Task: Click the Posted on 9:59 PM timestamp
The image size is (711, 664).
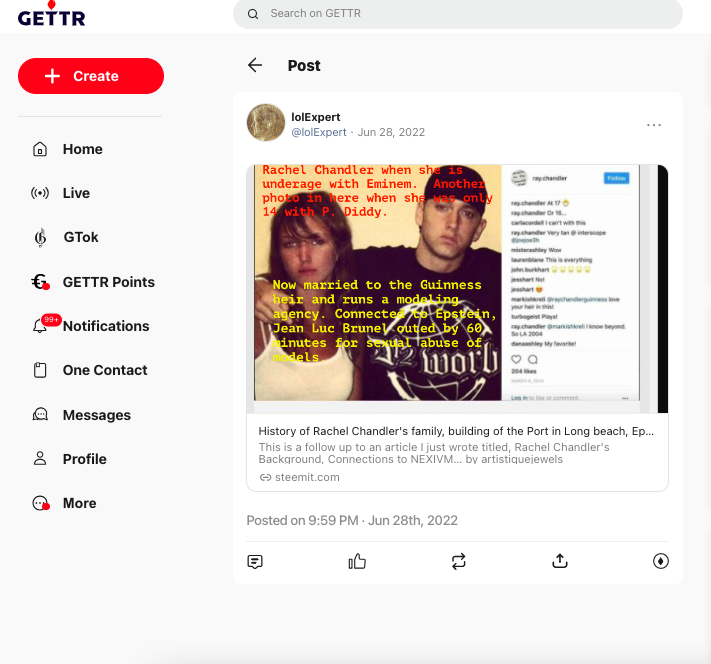Action: pos(352,520)
